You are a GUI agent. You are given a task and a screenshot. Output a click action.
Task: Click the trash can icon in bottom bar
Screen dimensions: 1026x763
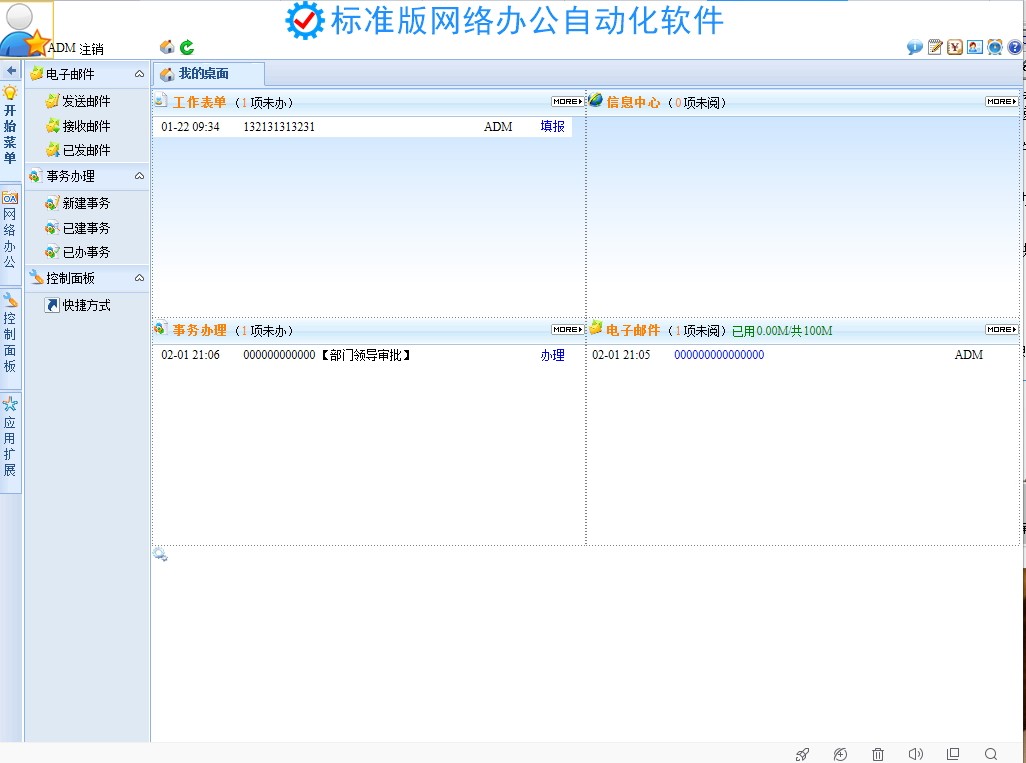[x=878, y=754]
